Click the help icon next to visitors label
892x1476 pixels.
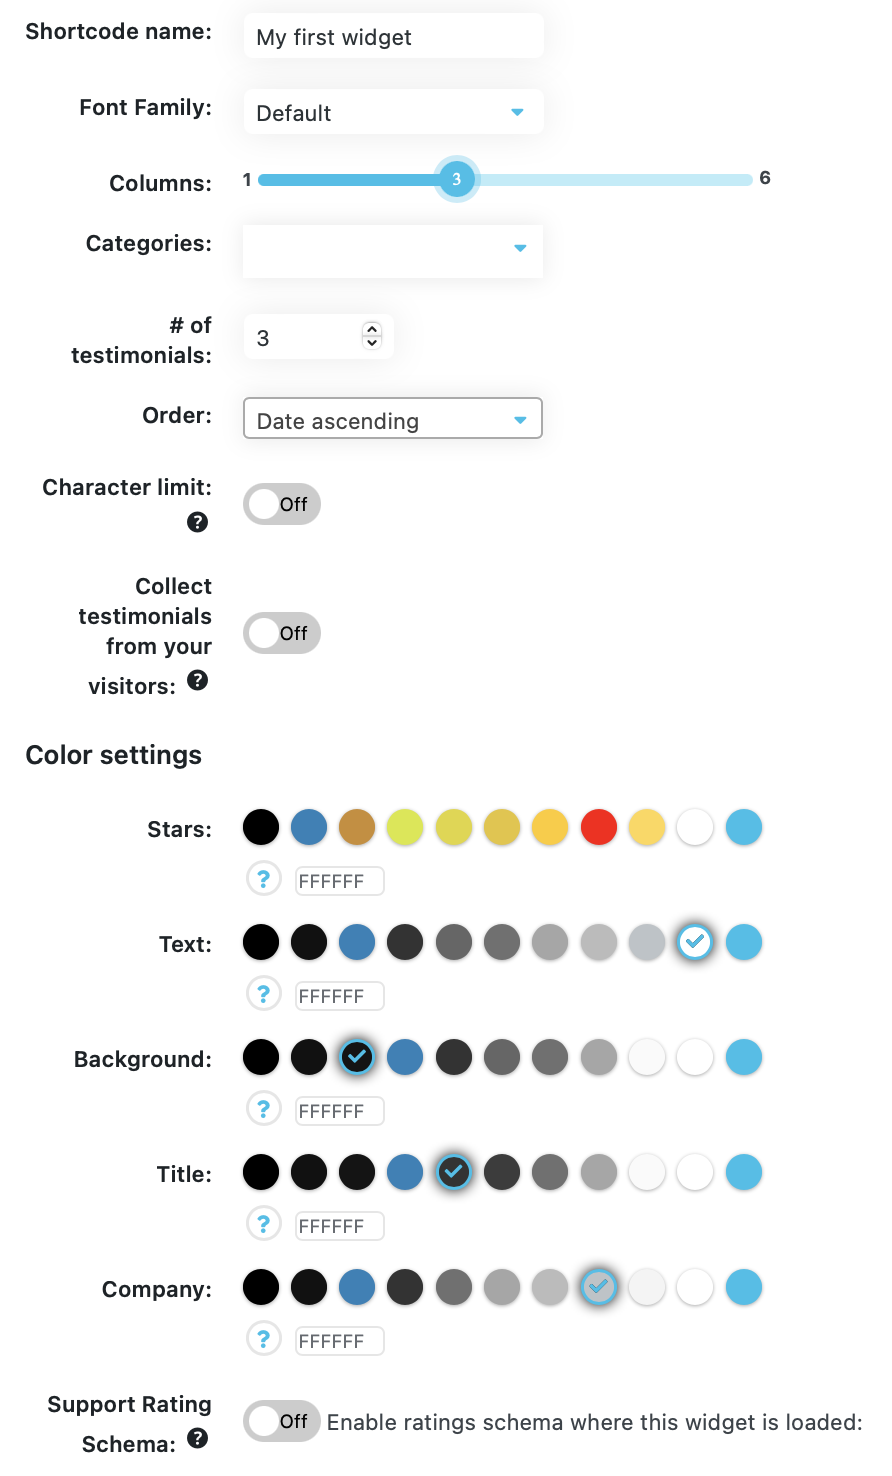tap(198, 680)
